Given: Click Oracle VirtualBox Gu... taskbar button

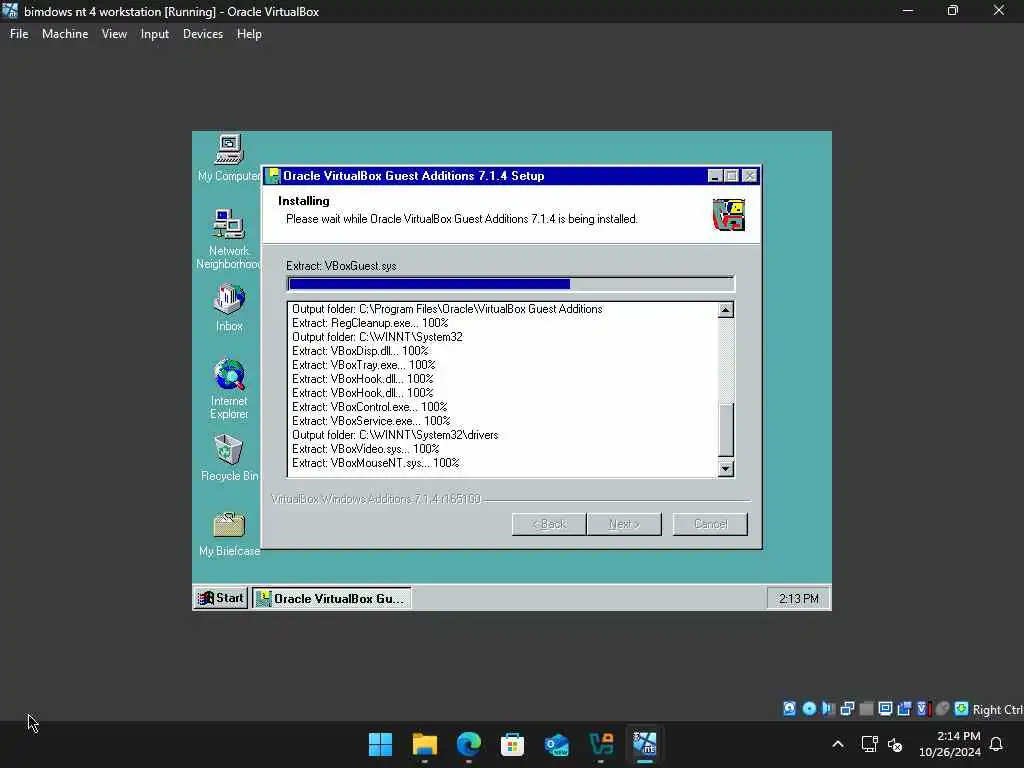Looking at the screenshot, I should pos(332,598).
